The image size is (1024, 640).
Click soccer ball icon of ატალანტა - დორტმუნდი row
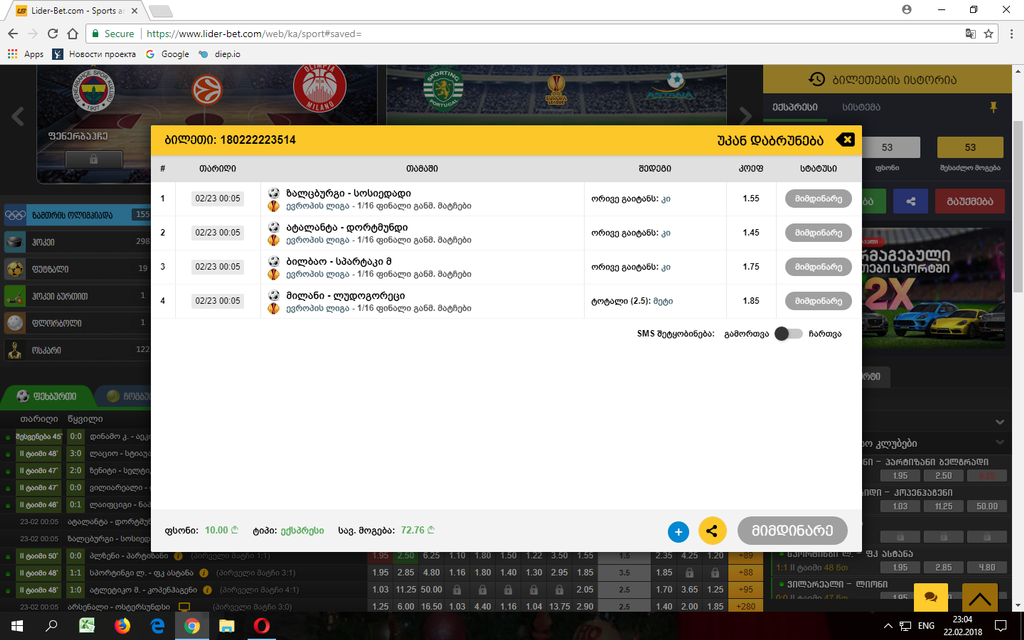pyautogui.click(x=274, y=227)
